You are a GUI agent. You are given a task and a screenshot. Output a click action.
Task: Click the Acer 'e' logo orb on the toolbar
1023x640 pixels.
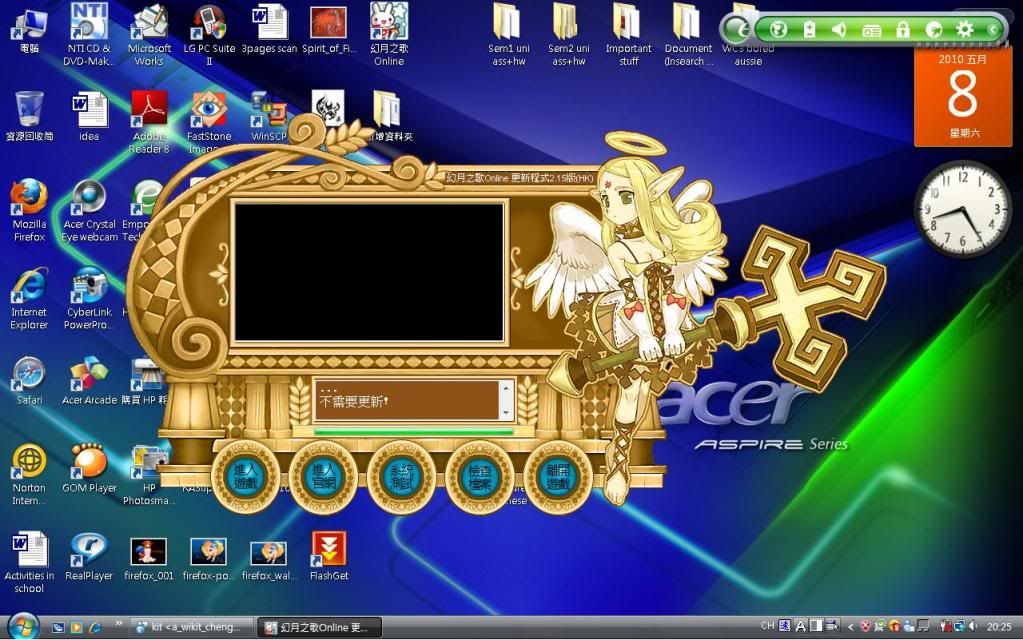(x=737, y=29)
